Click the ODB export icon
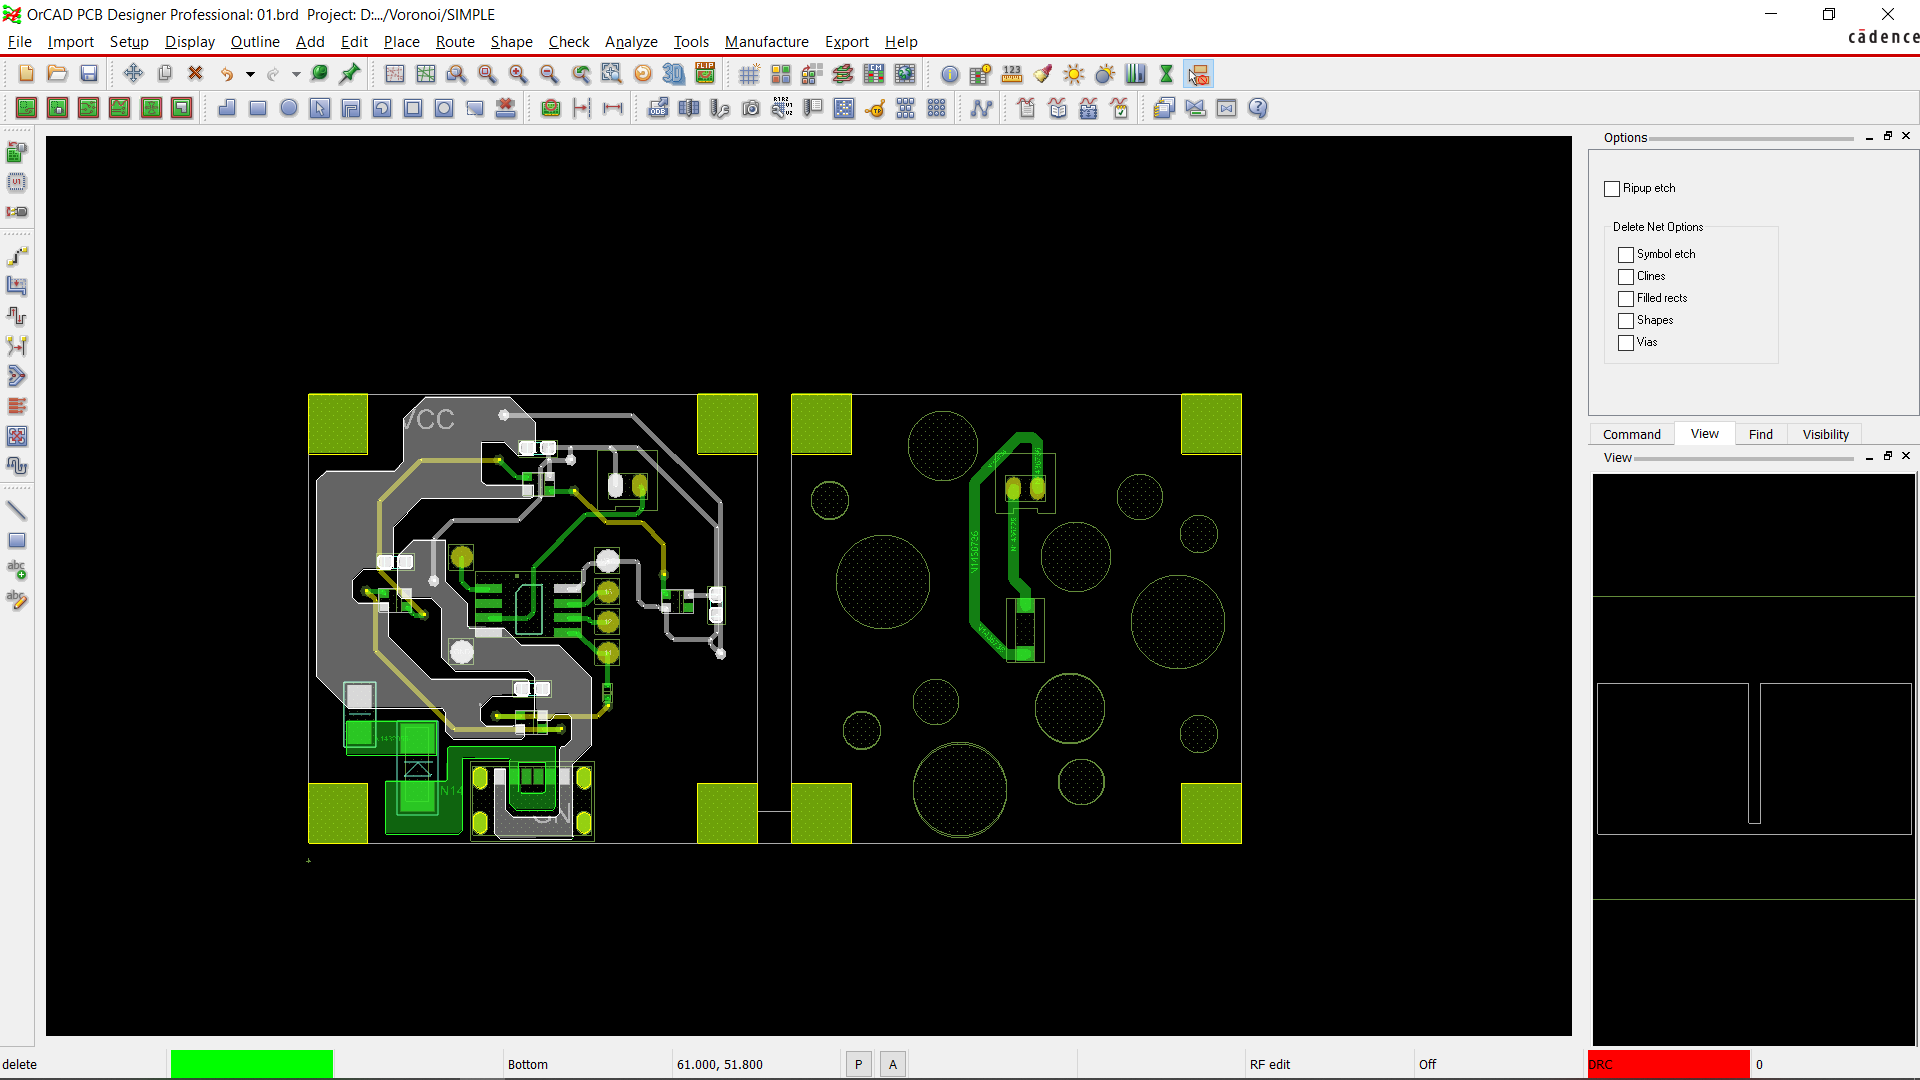The width and height of the screenshot is (1920, 1080). click(658, 108)
